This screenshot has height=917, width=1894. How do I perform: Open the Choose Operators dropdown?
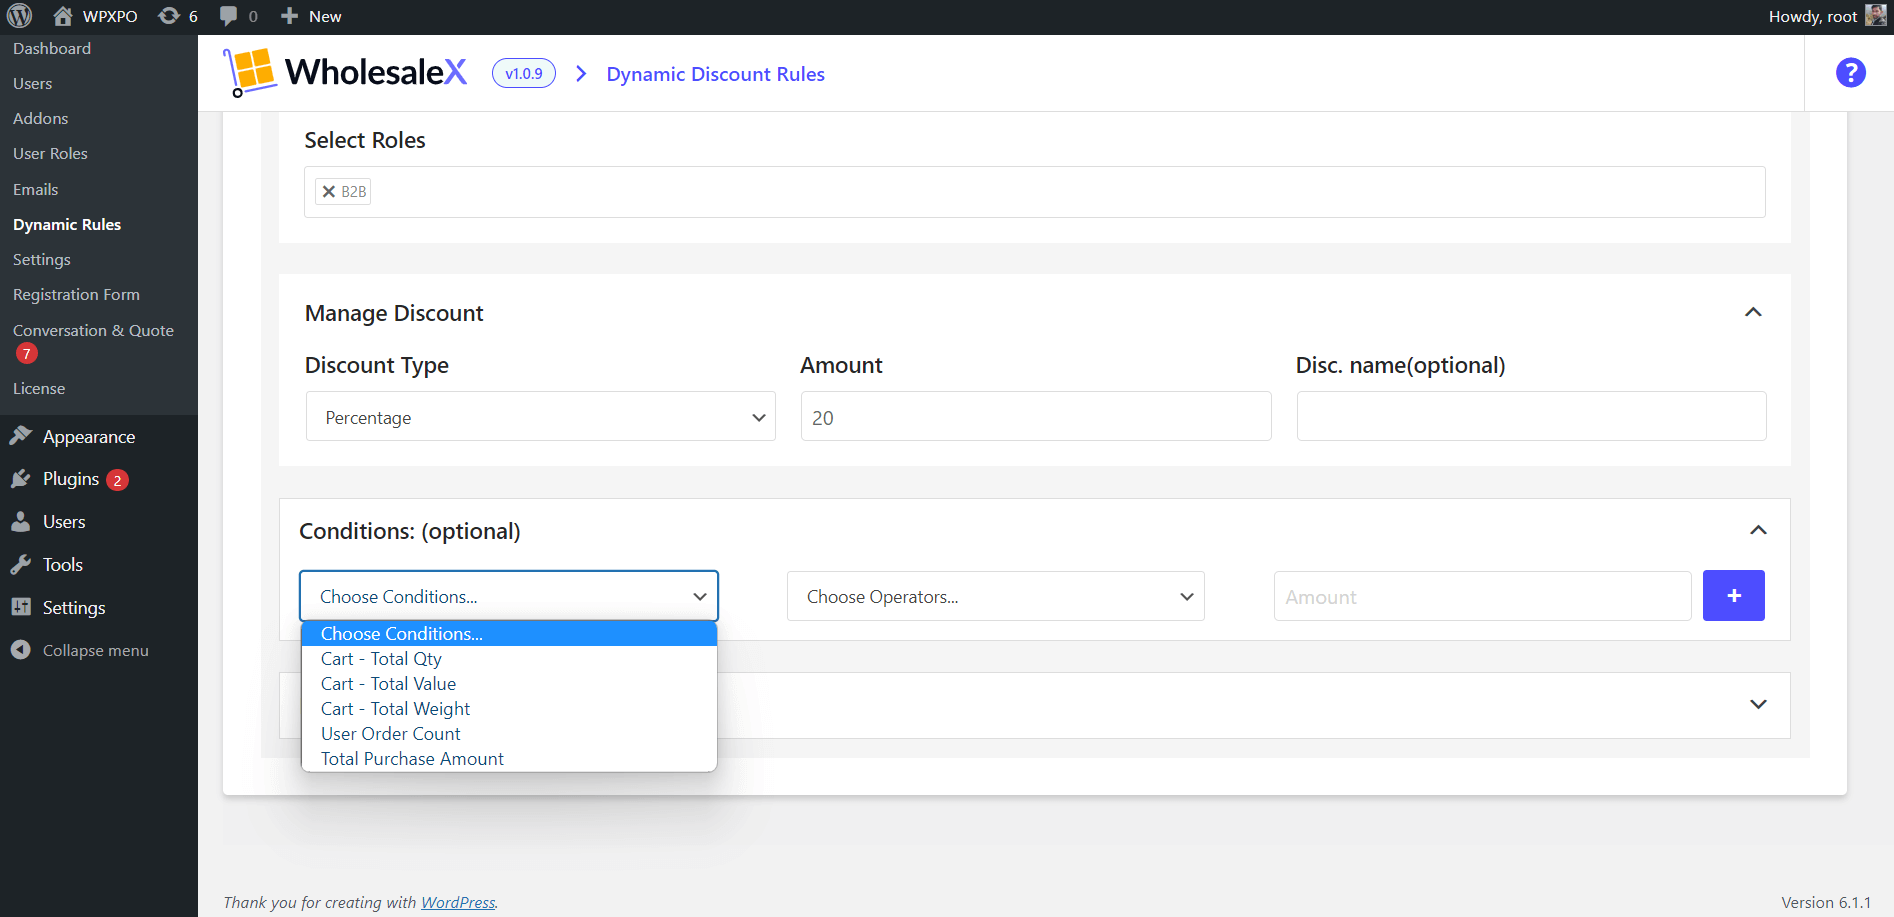coord(995,596)
